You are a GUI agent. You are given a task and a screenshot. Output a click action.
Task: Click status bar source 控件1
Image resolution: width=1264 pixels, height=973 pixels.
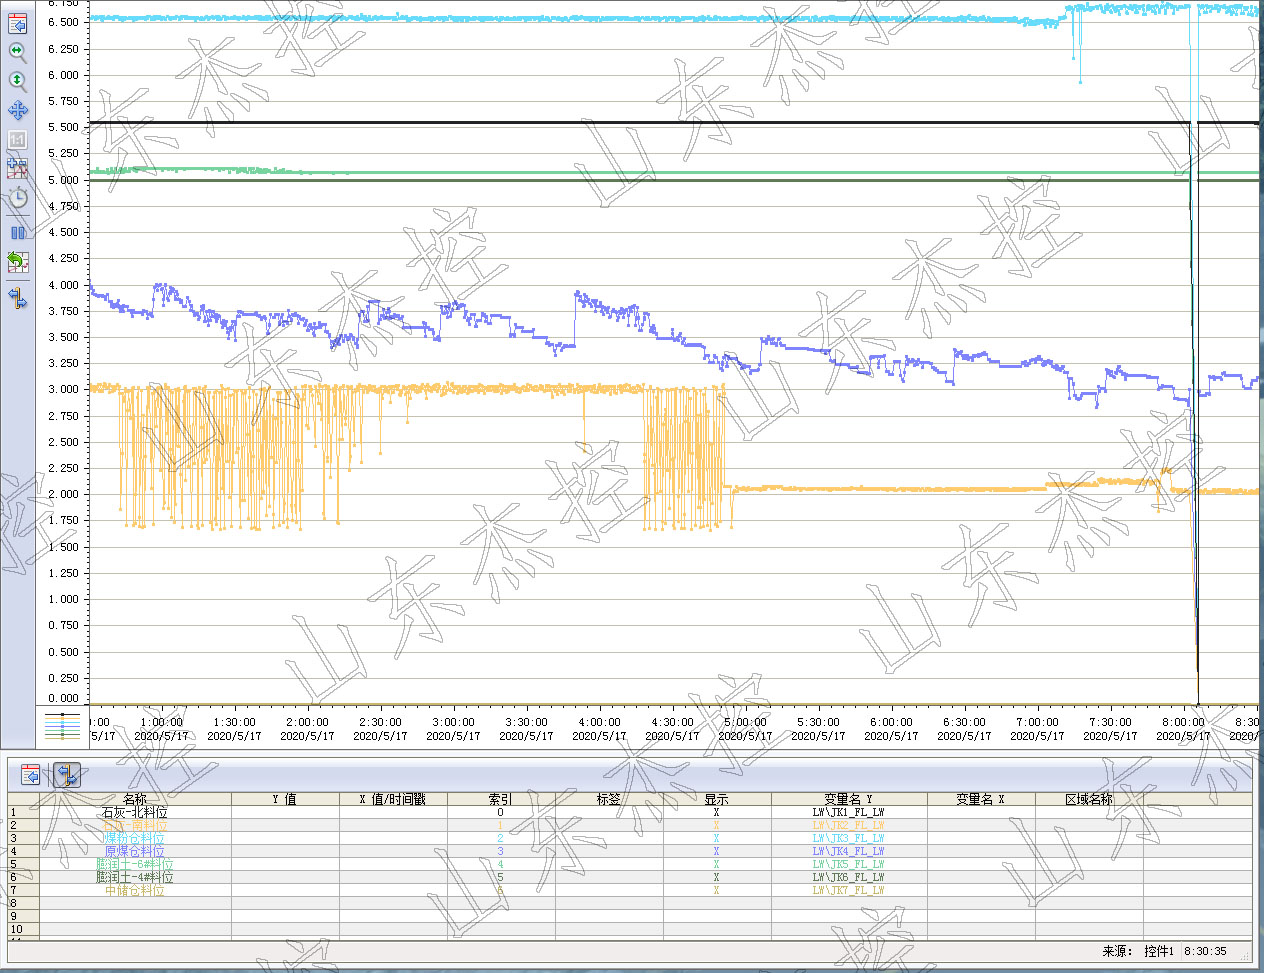[x=1159, y=951]
